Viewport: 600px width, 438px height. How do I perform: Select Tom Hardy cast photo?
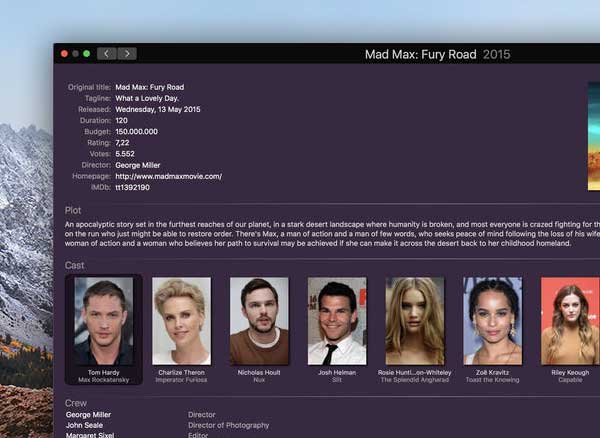click(103, 321)
